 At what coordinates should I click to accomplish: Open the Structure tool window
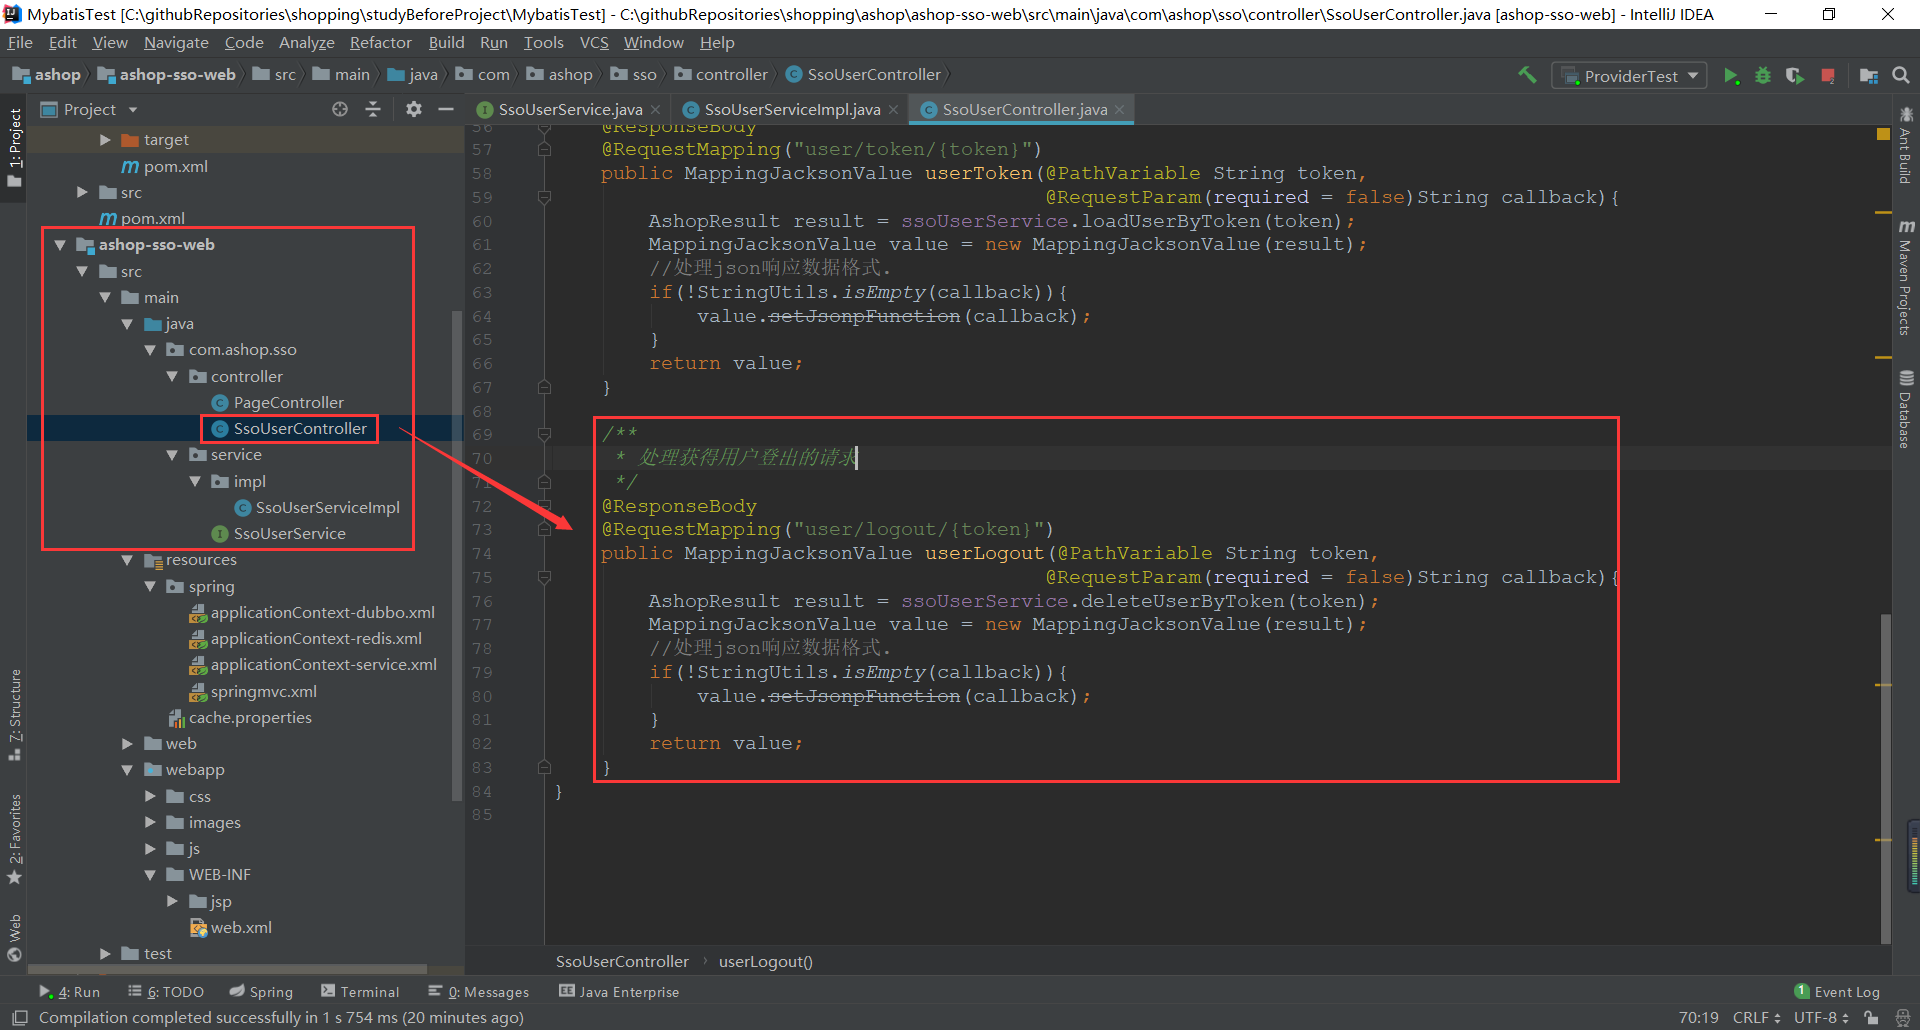point(15,714)
